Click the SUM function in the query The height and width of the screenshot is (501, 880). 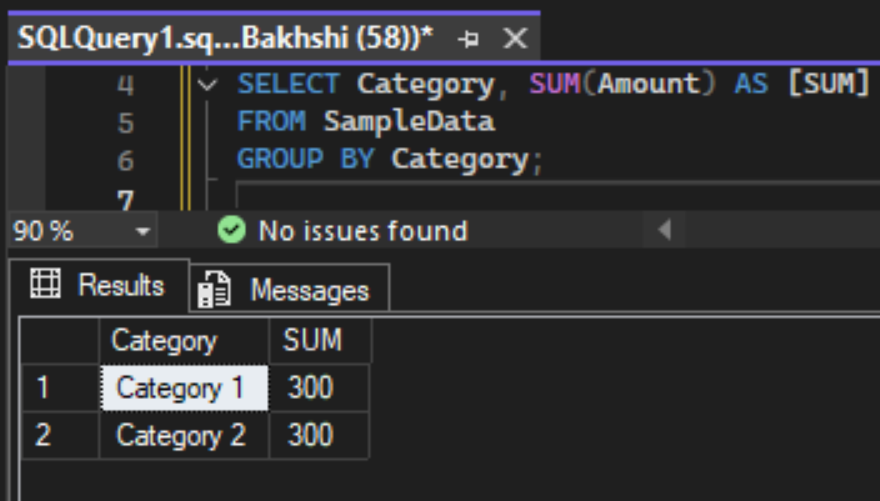[554, 84]
